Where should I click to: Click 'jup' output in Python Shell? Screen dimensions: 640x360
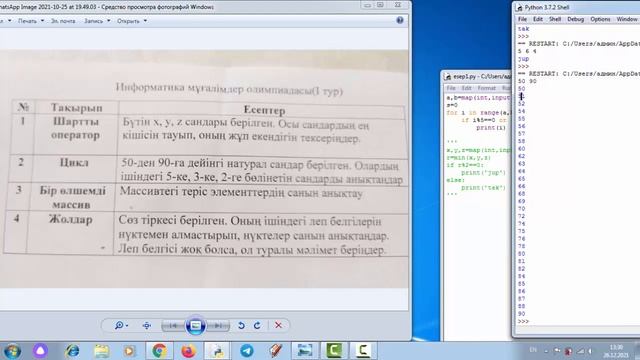coord(523,59)
